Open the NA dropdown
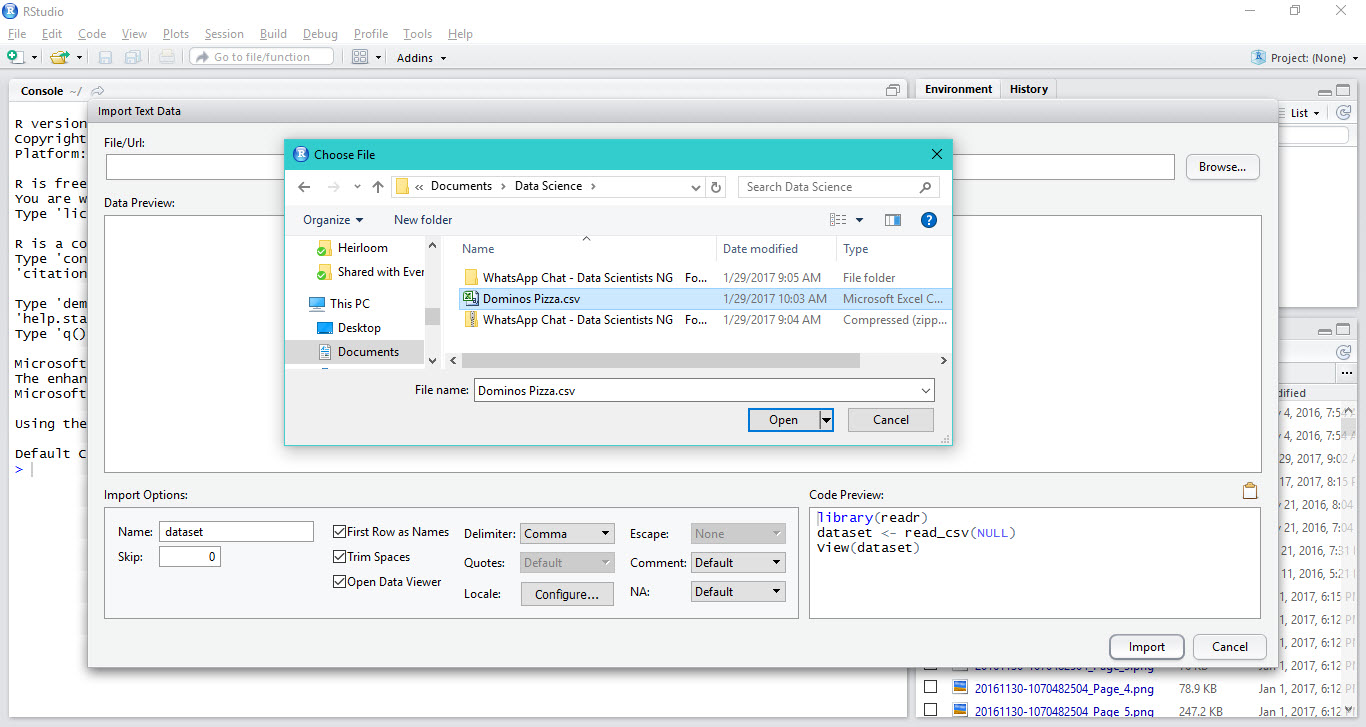The width and height of the screenshot is (1366, 727). [737, 592]
